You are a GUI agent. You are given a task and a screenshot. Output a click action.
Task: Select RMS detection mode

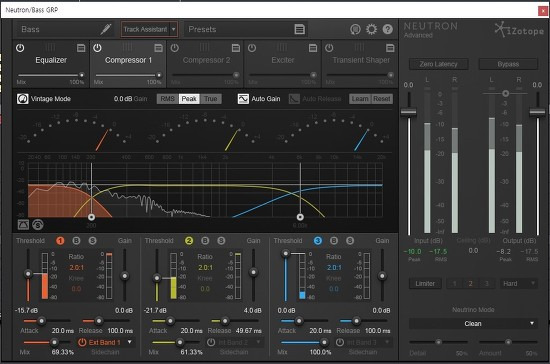[168, 99]
